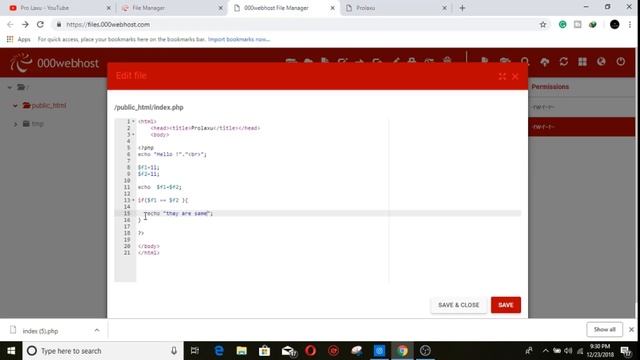
Task: Switch to the 000webhost File Manager tab
Action: click(284, 8)
